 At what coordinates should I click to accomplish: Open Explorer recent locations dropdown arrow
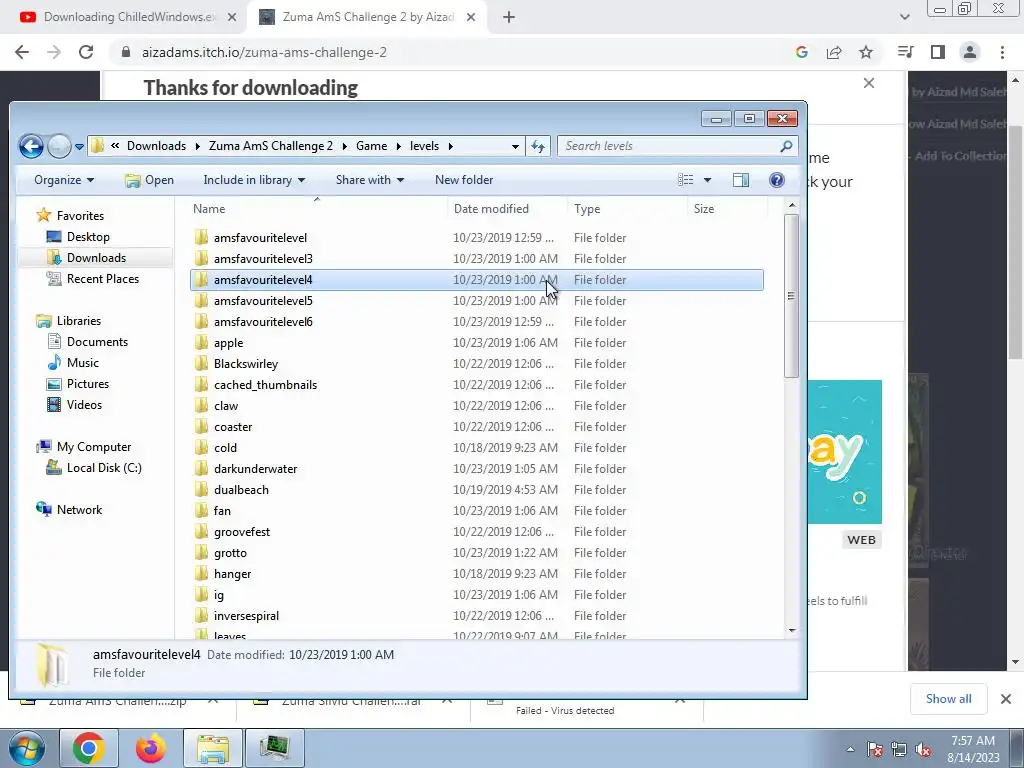(79, 147)
